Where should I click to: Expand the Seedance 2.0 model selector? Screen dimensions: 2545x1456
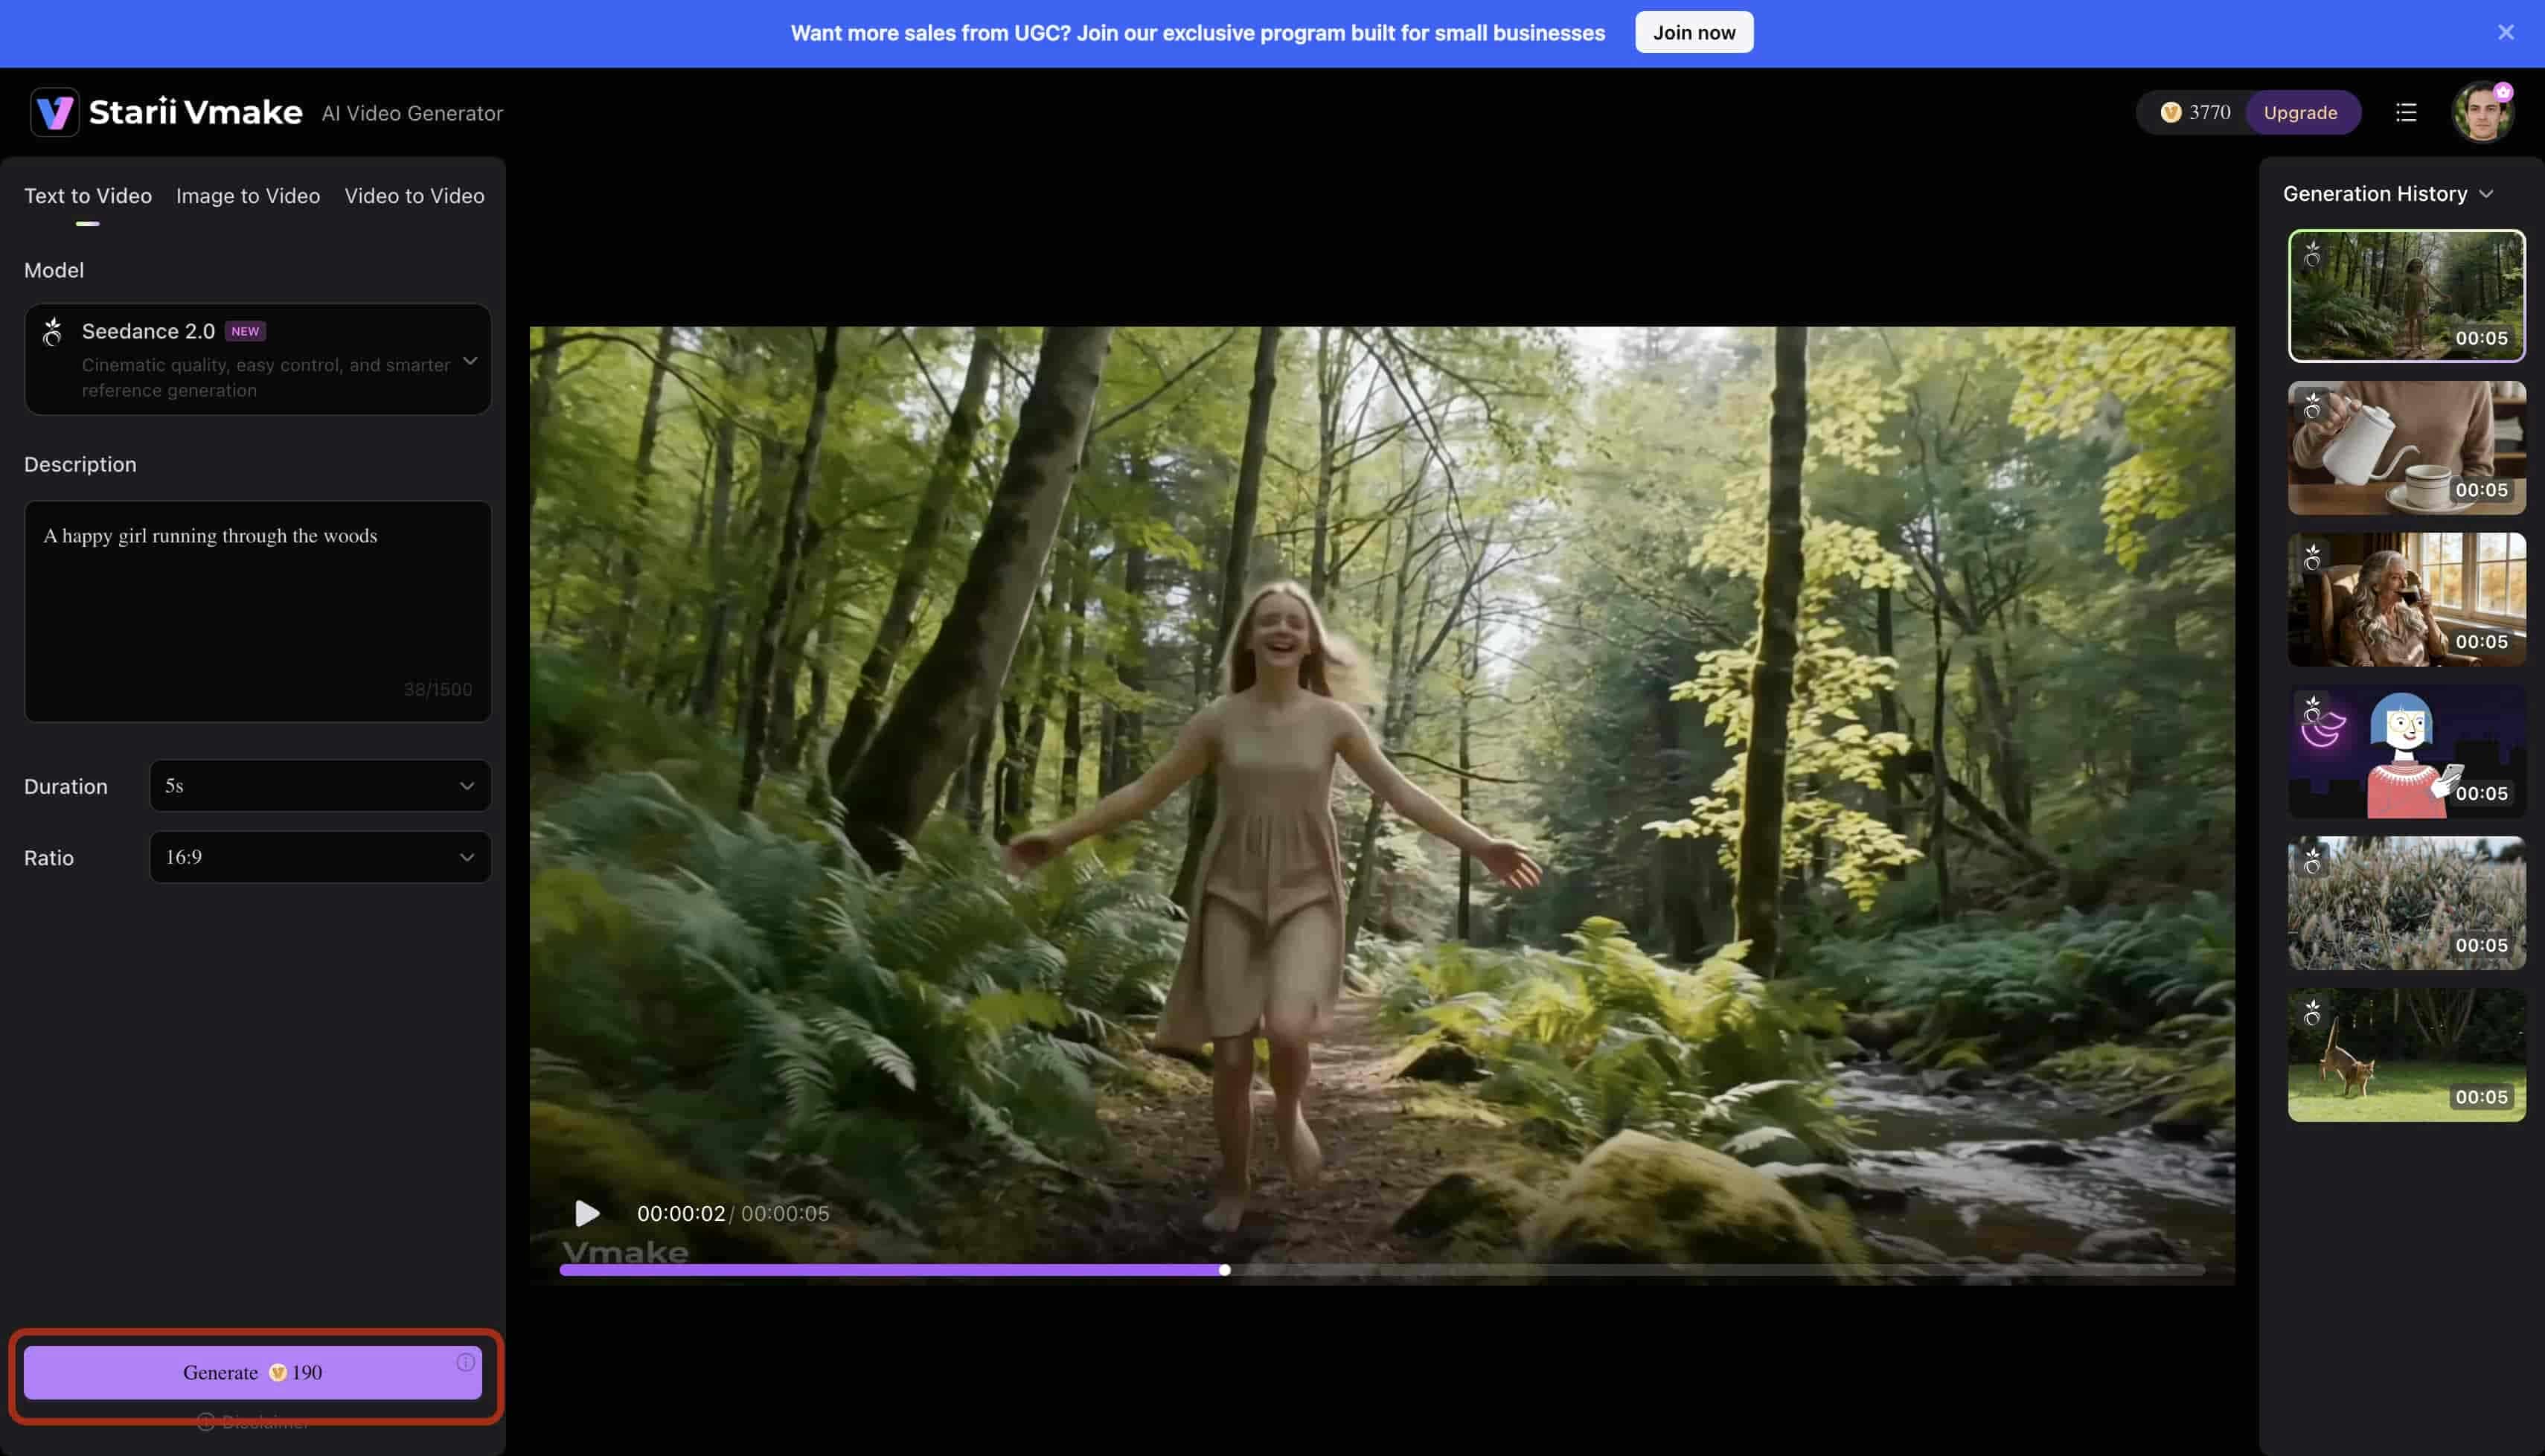[x=257, y=359]
